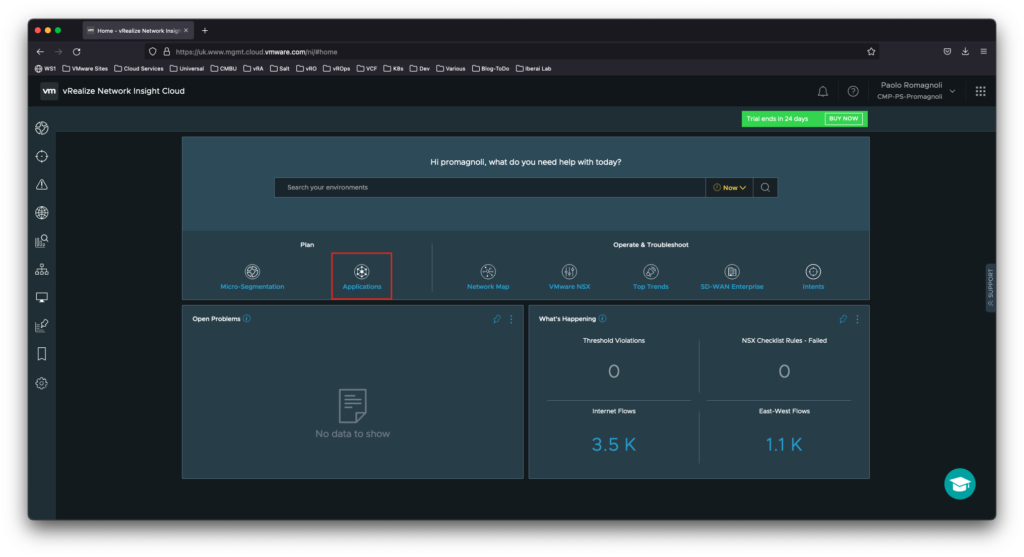Open the browser hamburger menu
This screenshot has width=1024, height=557.
coord(984,52)
